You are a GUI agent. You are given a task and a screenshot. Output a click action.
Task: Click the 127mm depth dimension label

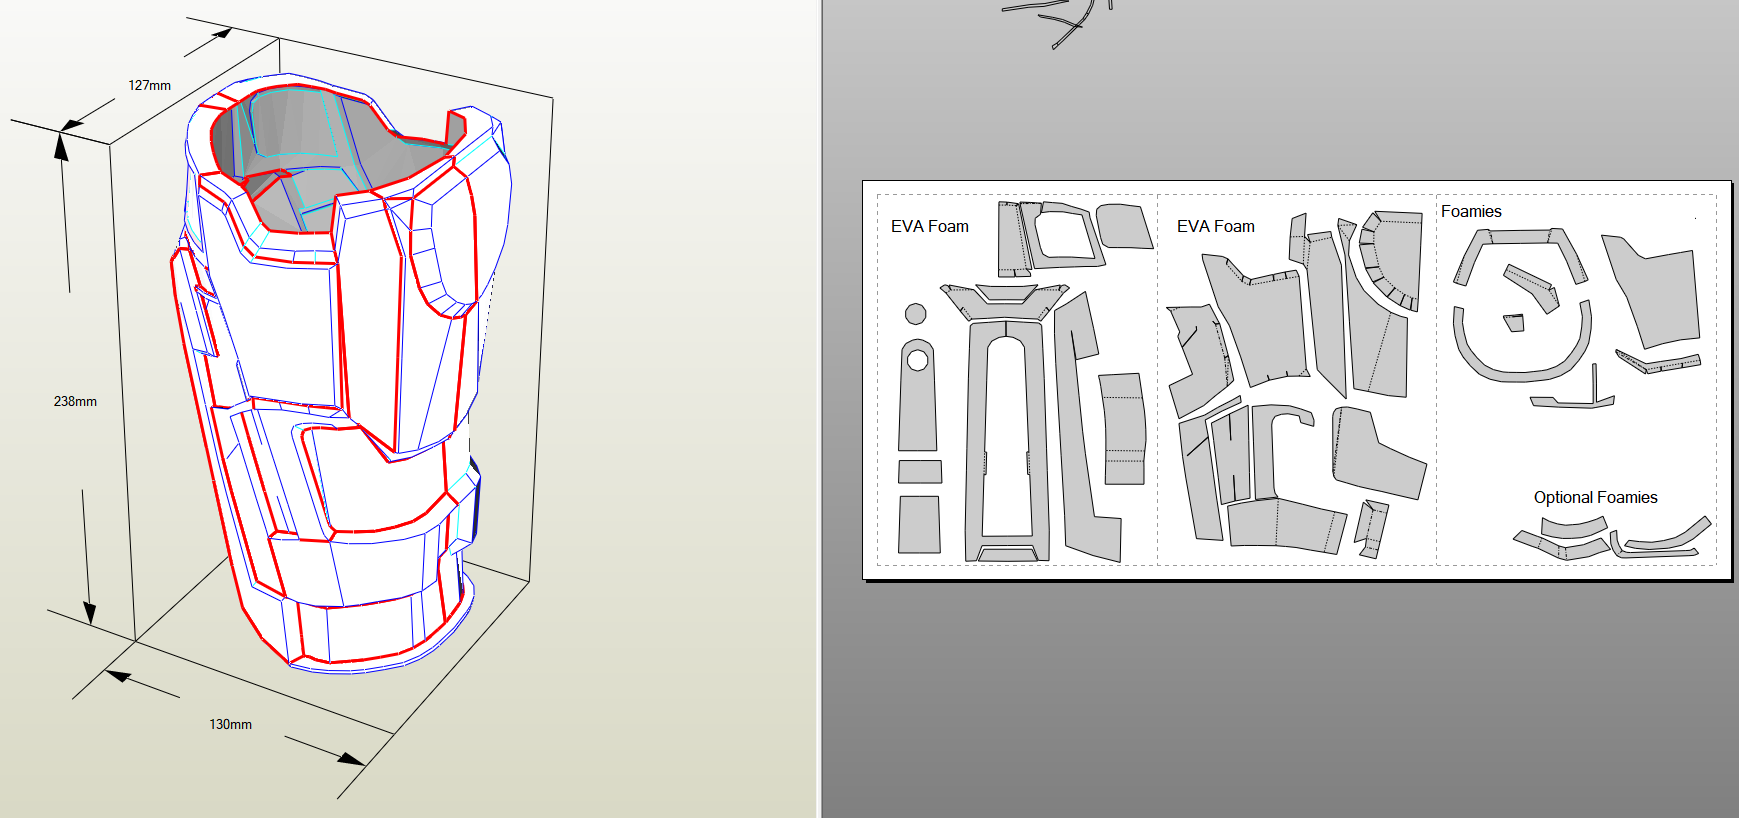(x=149, y=85)
